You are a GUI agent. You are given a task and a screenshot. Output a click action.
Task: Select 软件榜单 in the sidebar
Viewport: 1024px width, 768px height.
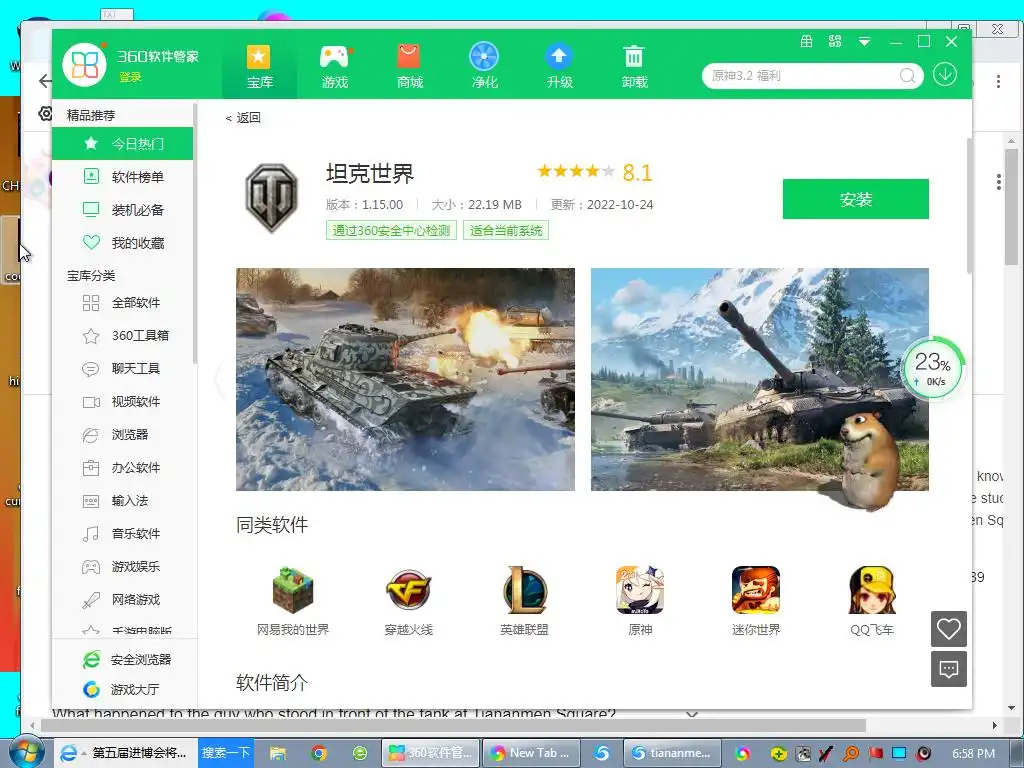point(123,176)
